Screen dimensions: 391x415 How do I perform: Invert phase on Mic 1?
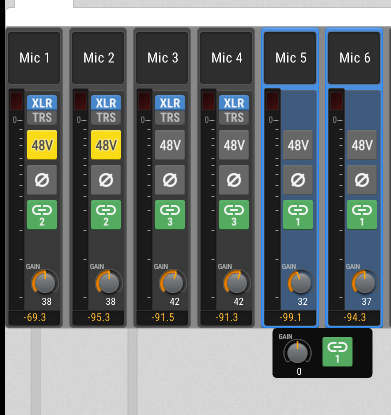(x=42, y=180)
